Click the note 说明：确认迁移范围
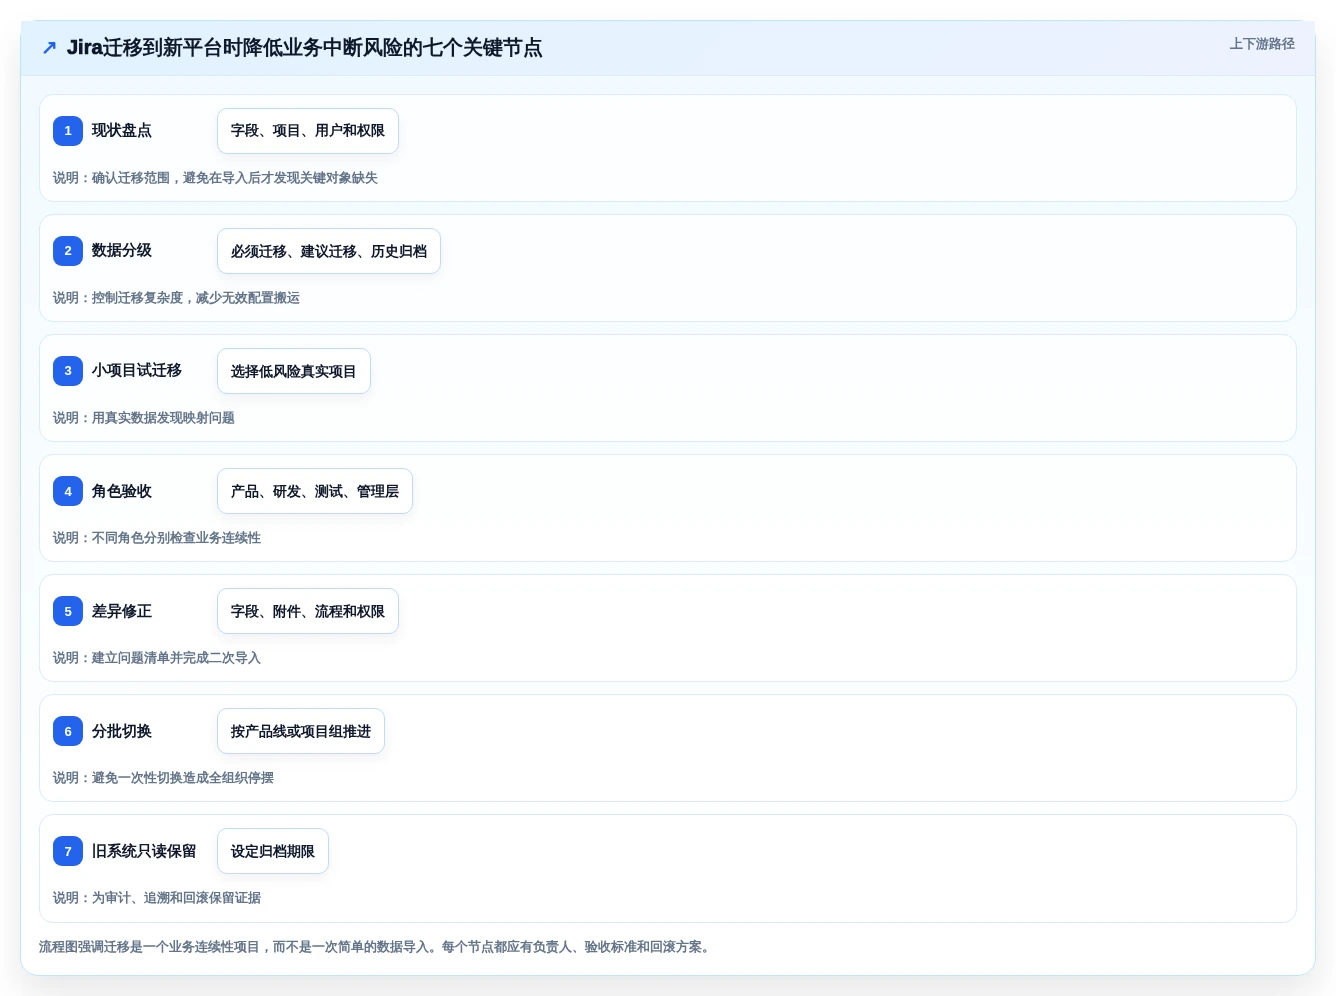1336x996 pixels. (215, 178)
